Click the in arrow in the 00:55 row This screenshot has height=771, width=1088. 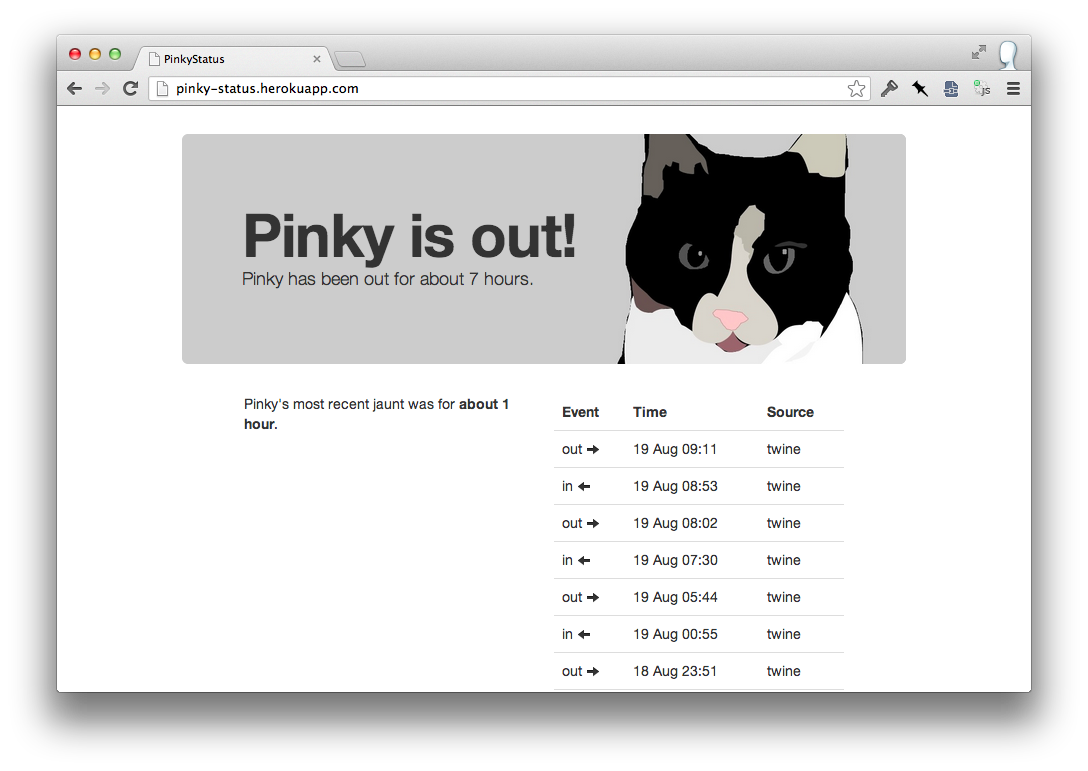tap(584, 634)
